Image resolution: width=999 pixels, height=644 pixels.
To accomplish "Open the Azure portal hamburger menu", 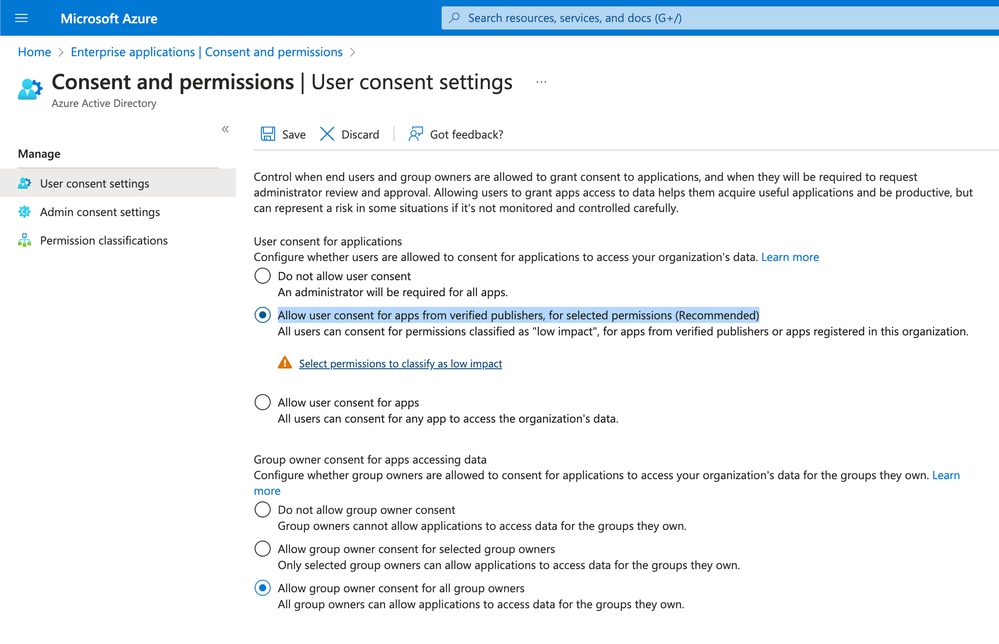I will click(x=21, y=18).
